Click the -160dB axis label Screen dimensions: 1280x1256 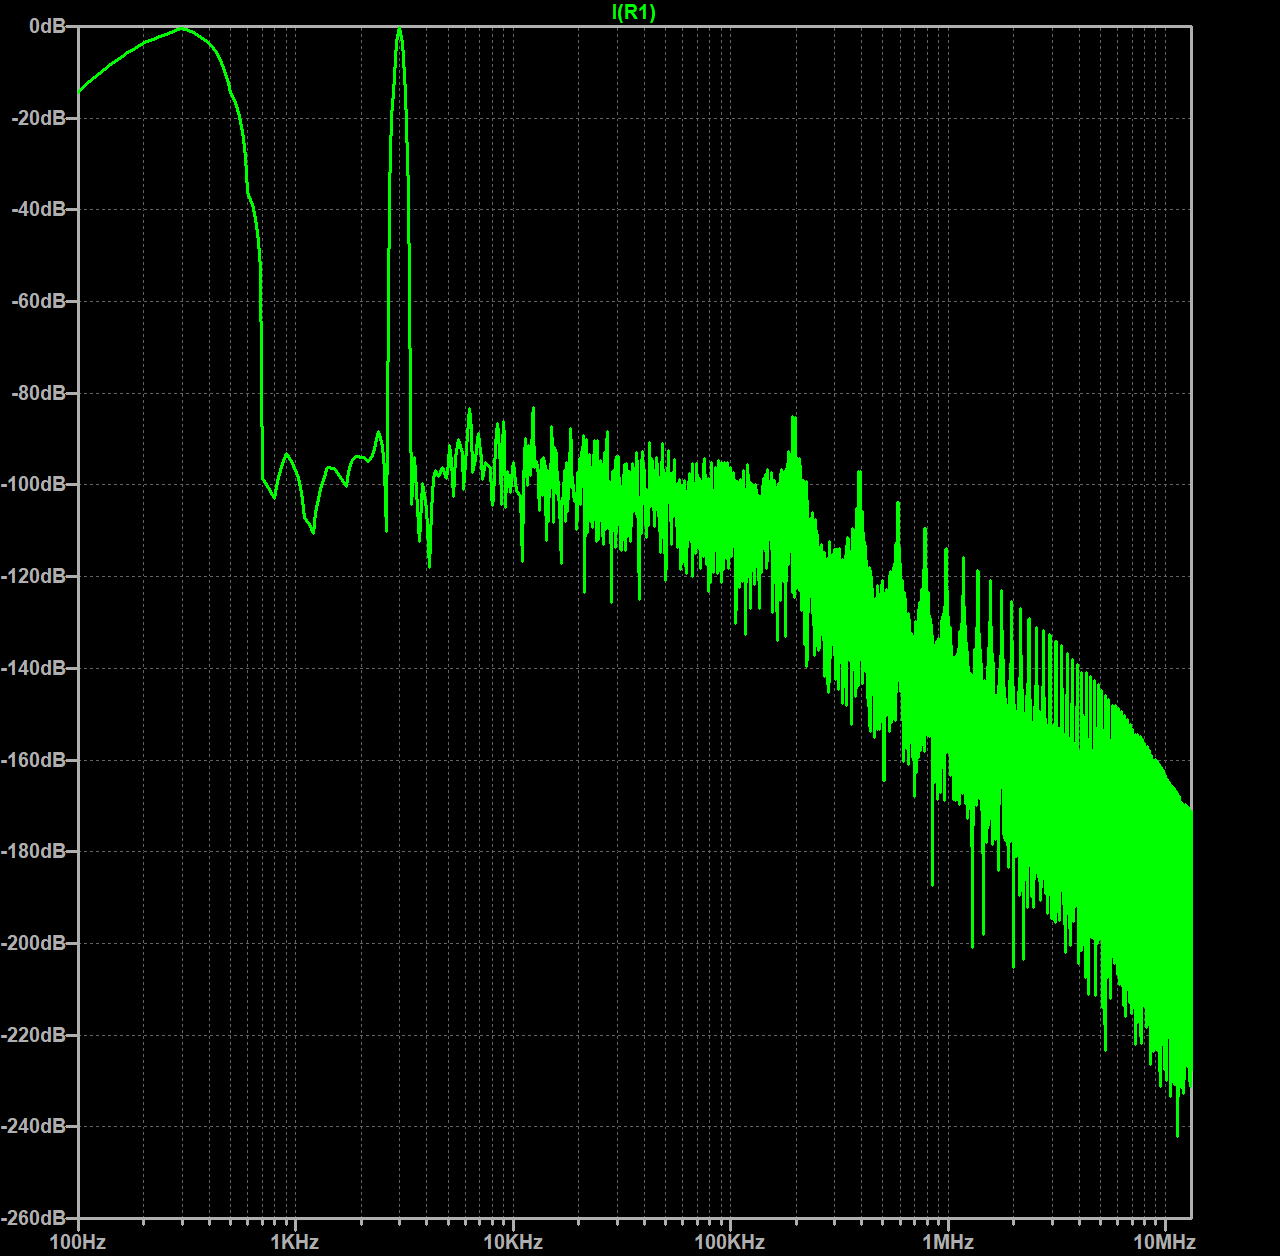click(x=34, y=760)
